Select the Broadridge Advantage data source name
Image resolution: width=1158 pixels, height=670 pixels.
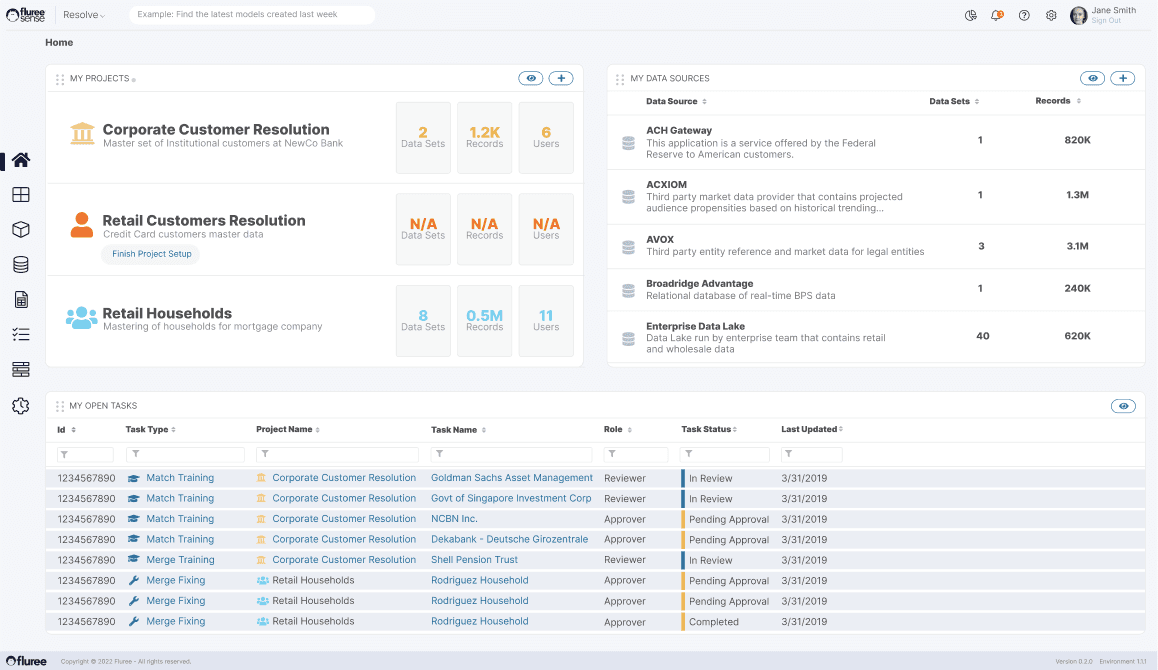coord(699,284)
